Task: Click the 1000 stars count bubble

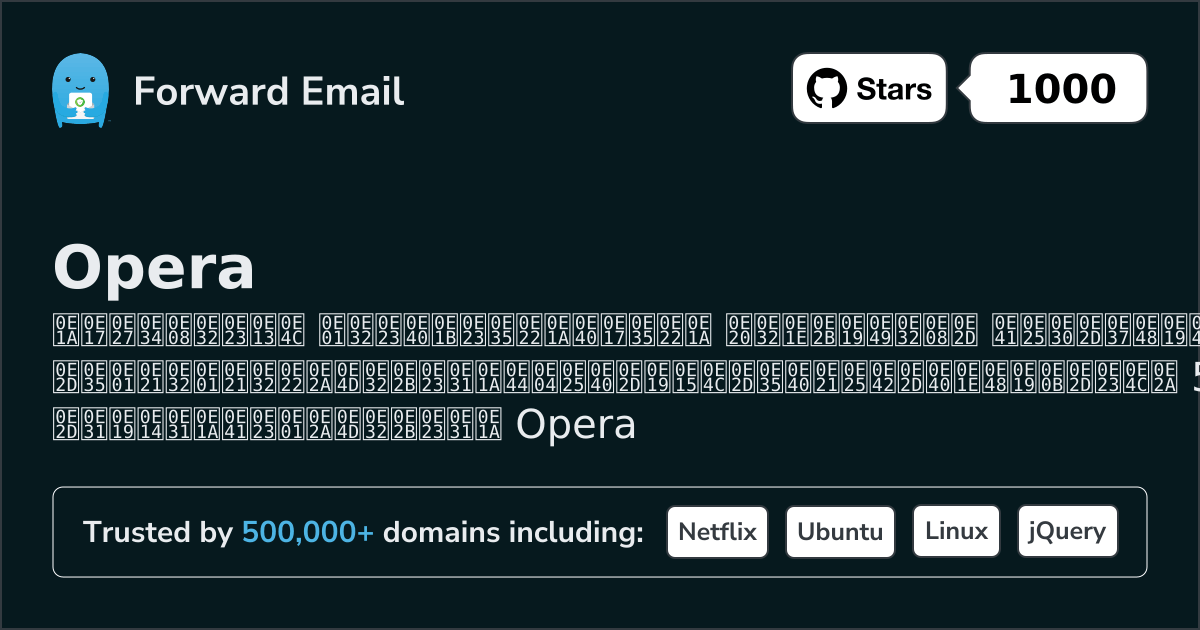Action: click(x=1057, y=88)
